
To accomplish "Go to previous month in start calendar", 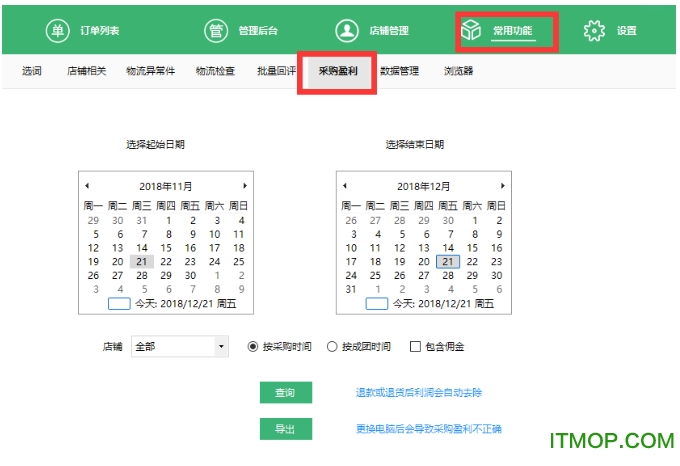I will coord(87,186).
